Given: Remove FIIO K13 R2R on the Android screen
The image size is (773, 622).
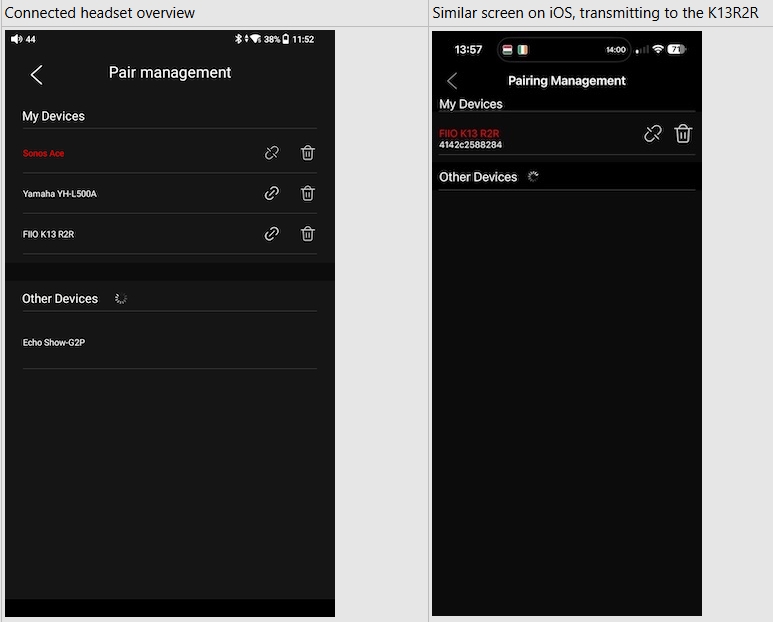Looking at the screenshot, I should click(308, 233).
